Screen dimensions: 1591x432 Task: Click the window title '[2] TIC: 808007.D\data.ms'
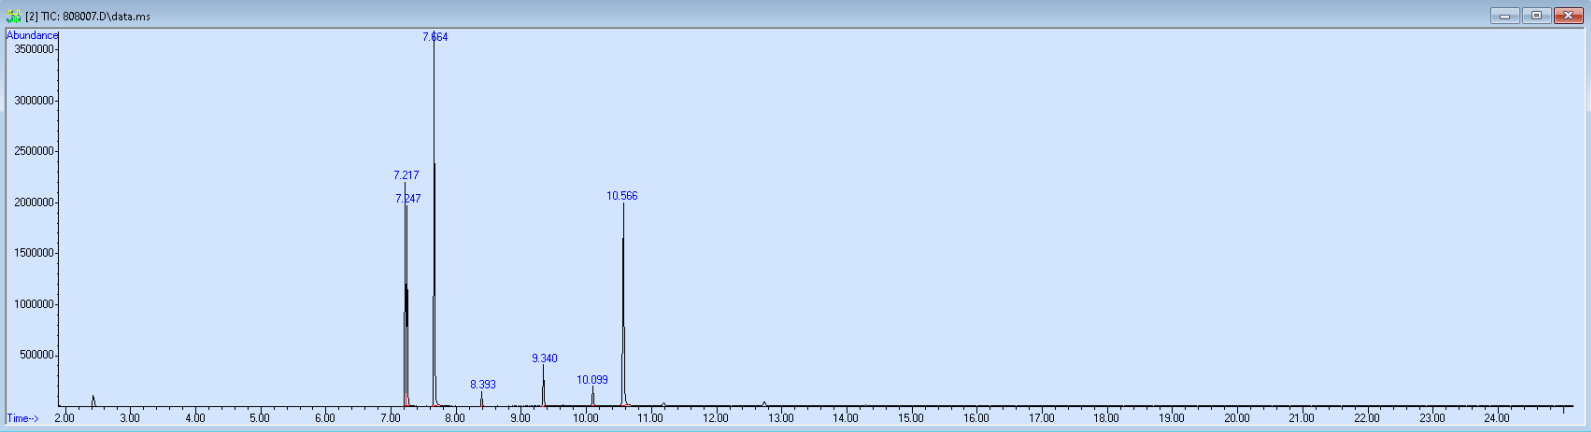[x=87, y=16]
